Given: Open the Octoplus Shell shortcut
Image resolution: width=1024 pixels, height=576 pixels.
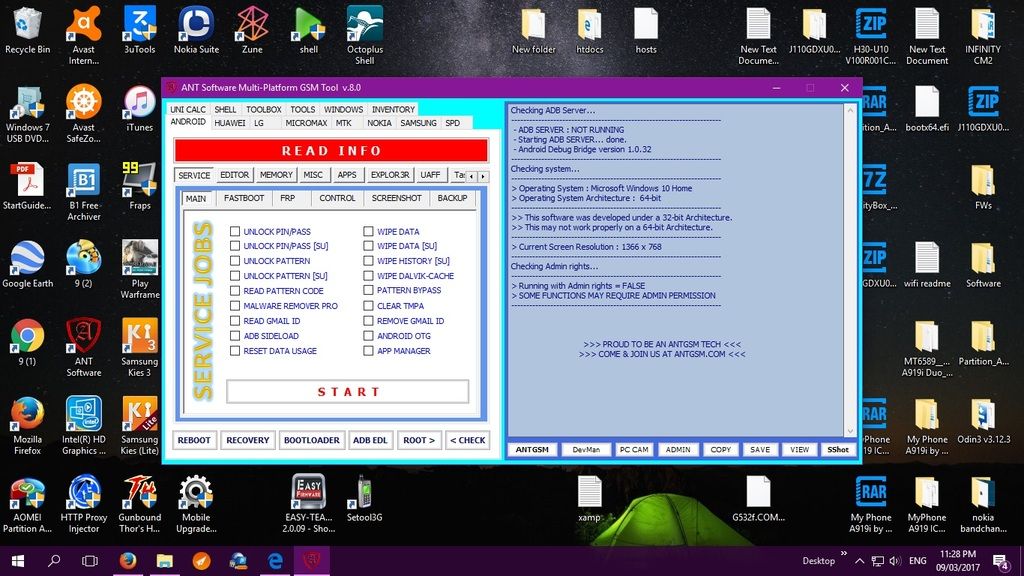Looking at the screenshot, I should click(364, 35).
